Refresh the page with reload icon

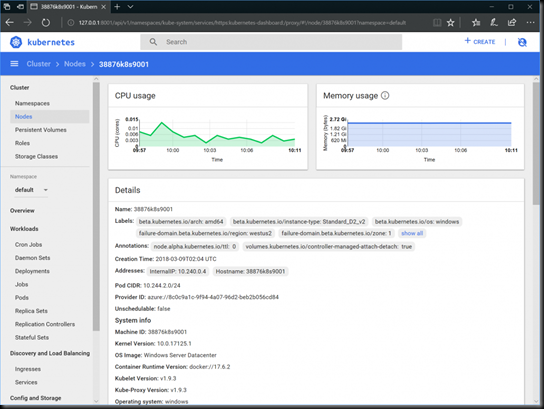[45, 23]
